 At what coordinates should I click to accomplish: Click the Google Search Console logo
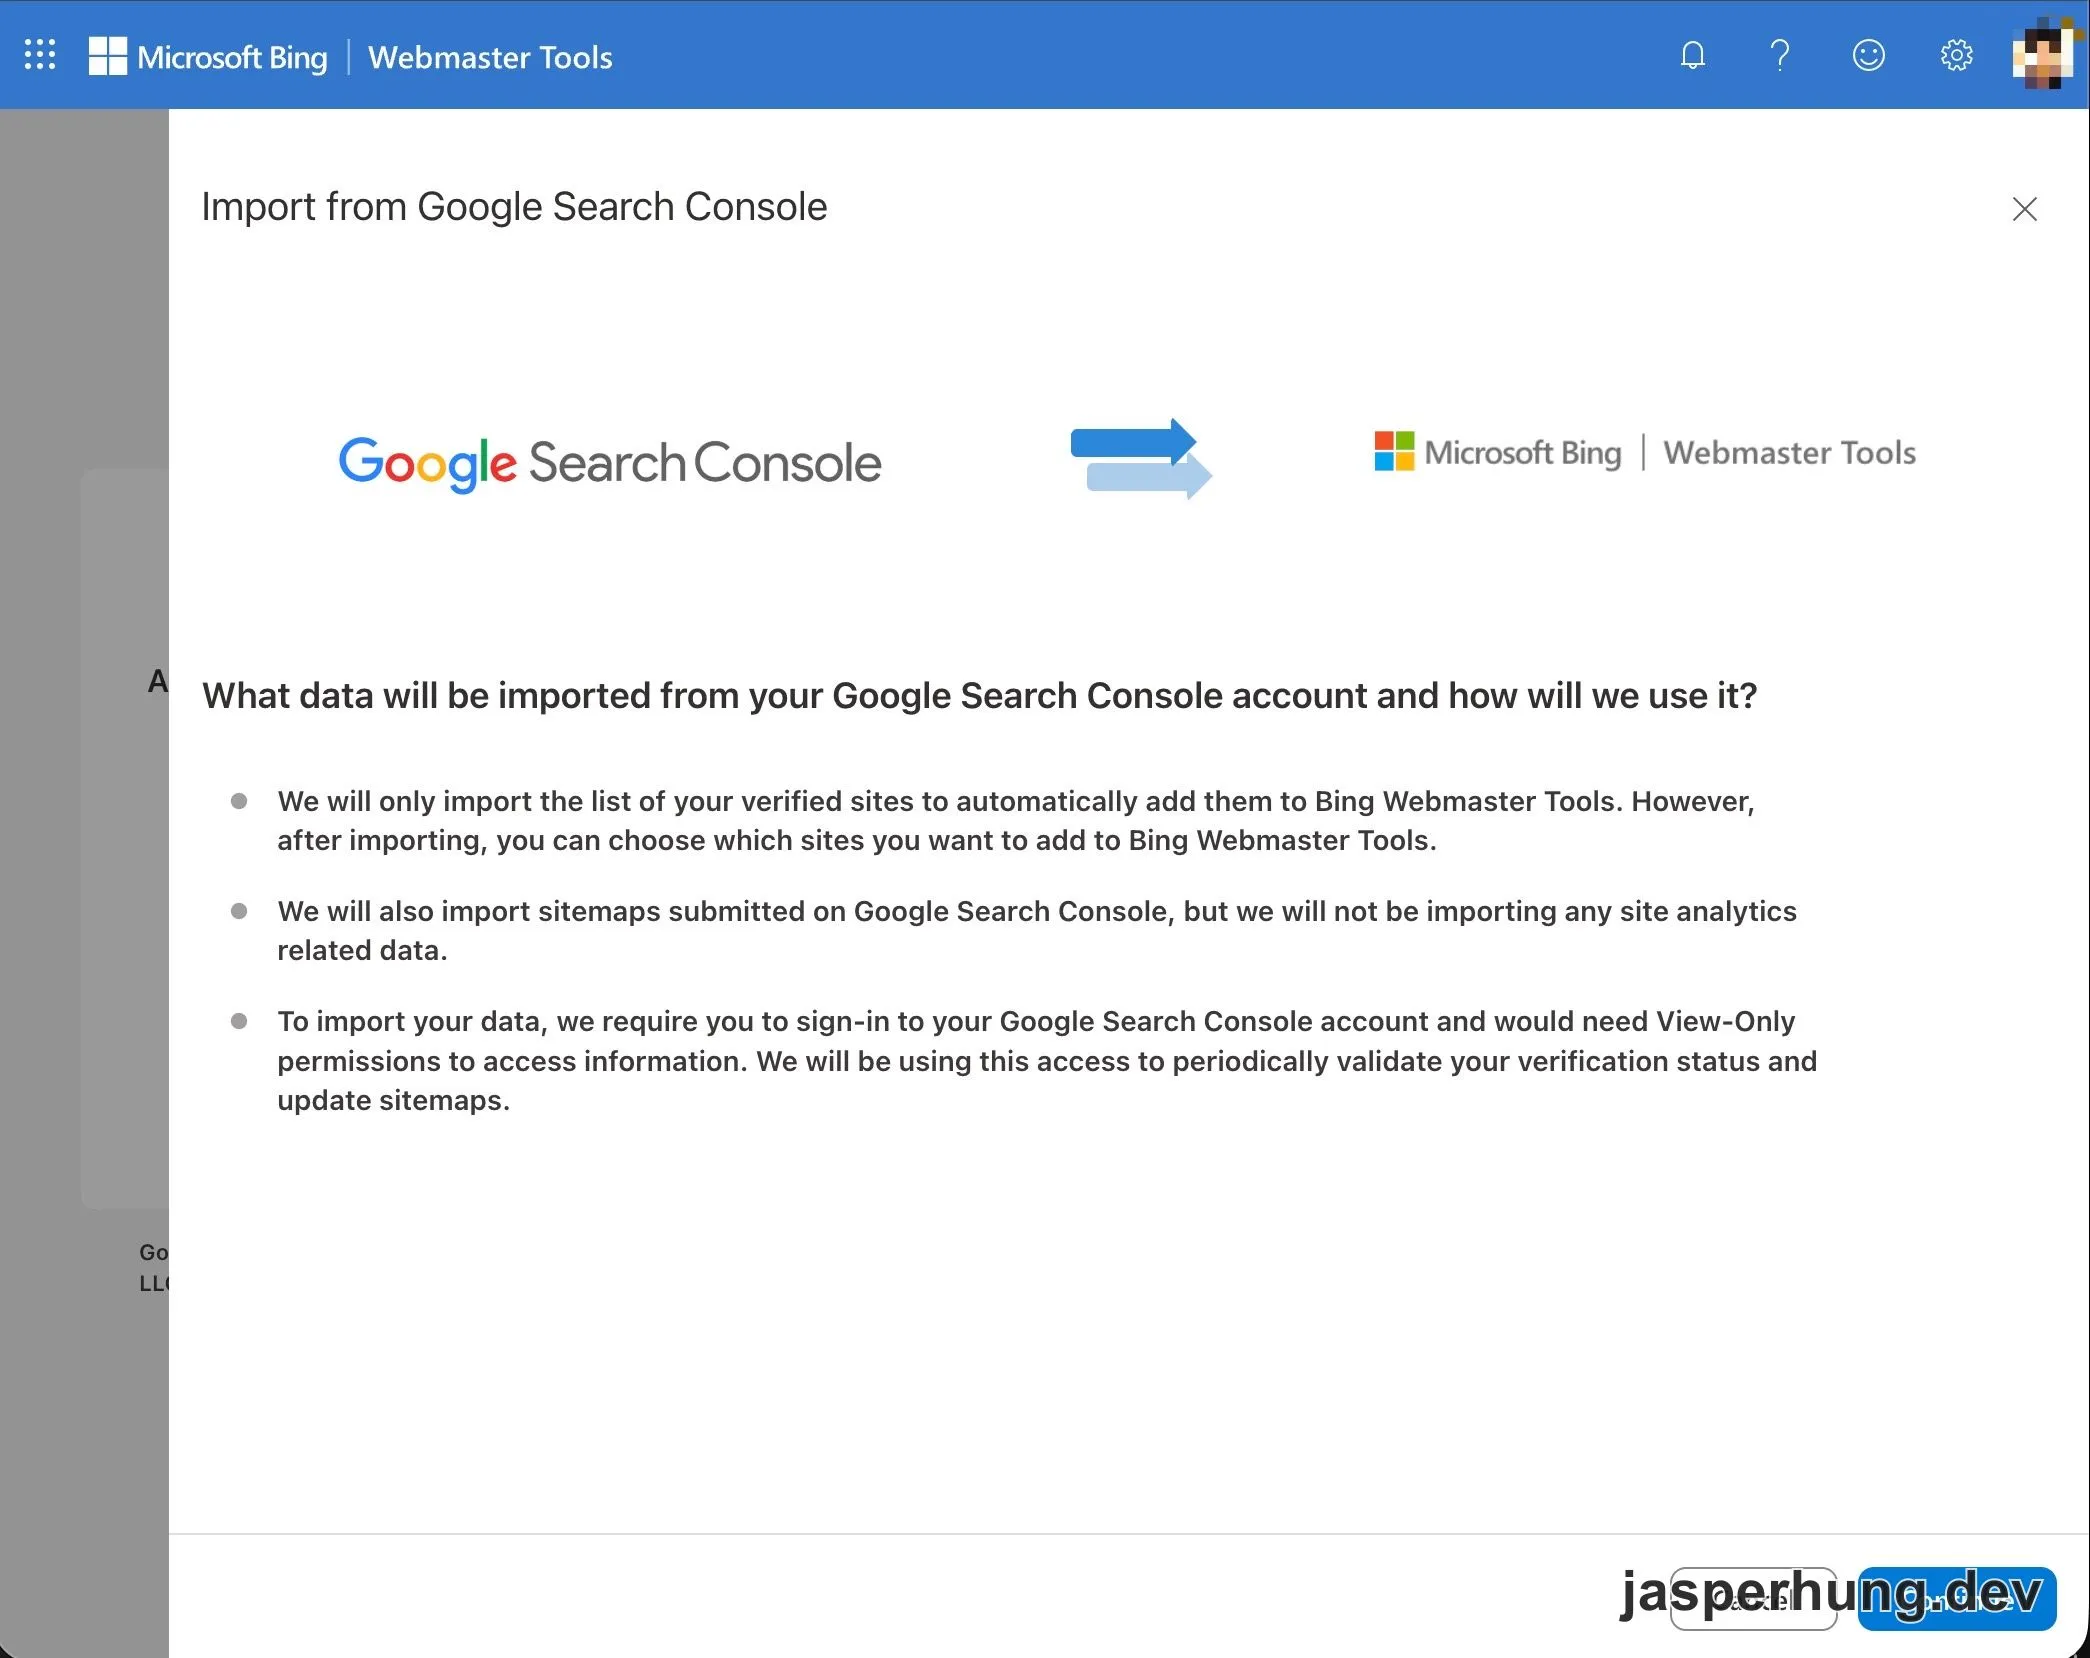[x=610, y=463]
